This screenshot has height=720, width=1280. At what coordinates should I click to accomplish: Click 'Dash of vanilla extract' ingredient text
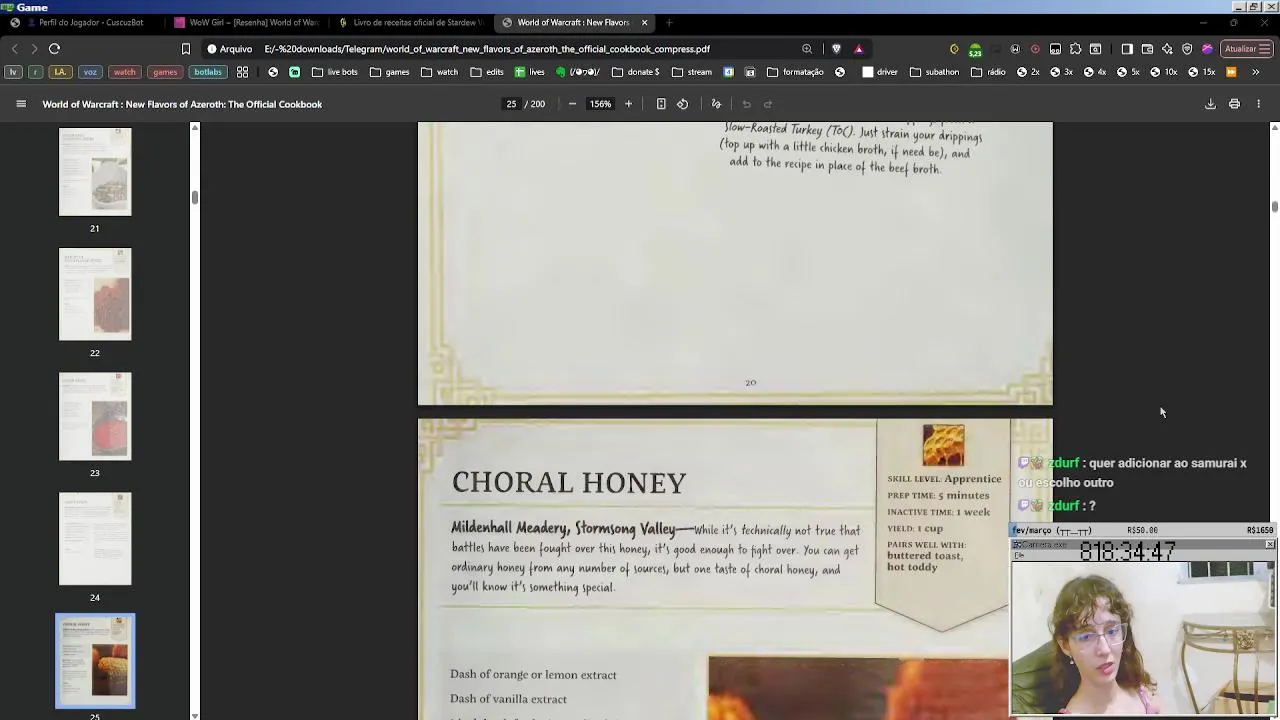[508, 699]
